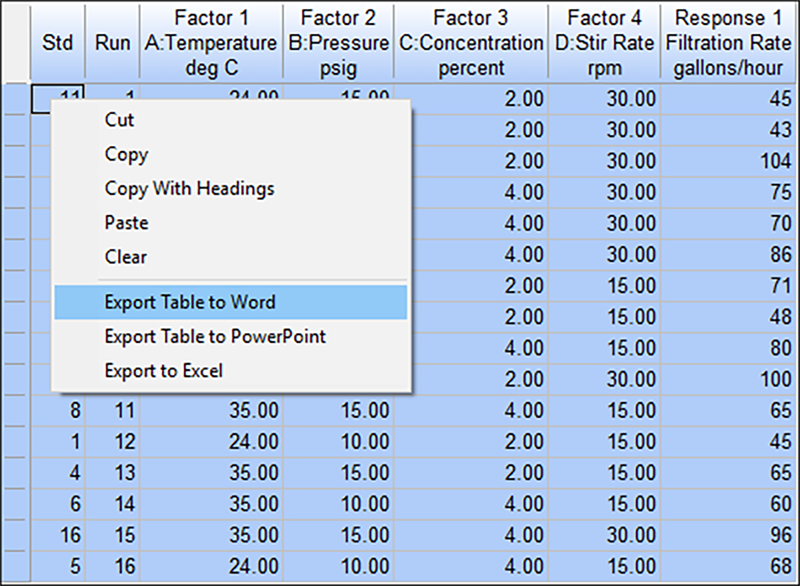Click Filtration Rate cell with value 71
This screenshot has height=586, width=800.
coord(728,286)
